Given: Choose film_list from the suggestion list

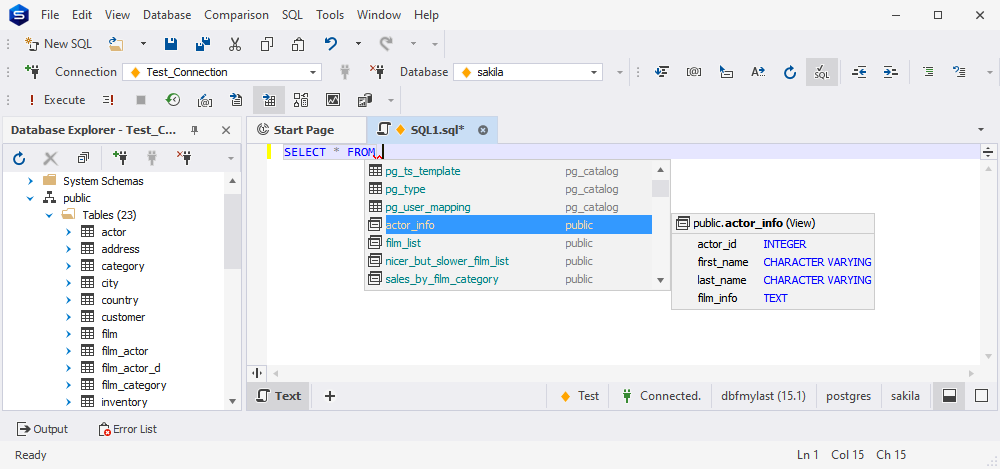Looking at the screenshot, I should coord(508,243).
